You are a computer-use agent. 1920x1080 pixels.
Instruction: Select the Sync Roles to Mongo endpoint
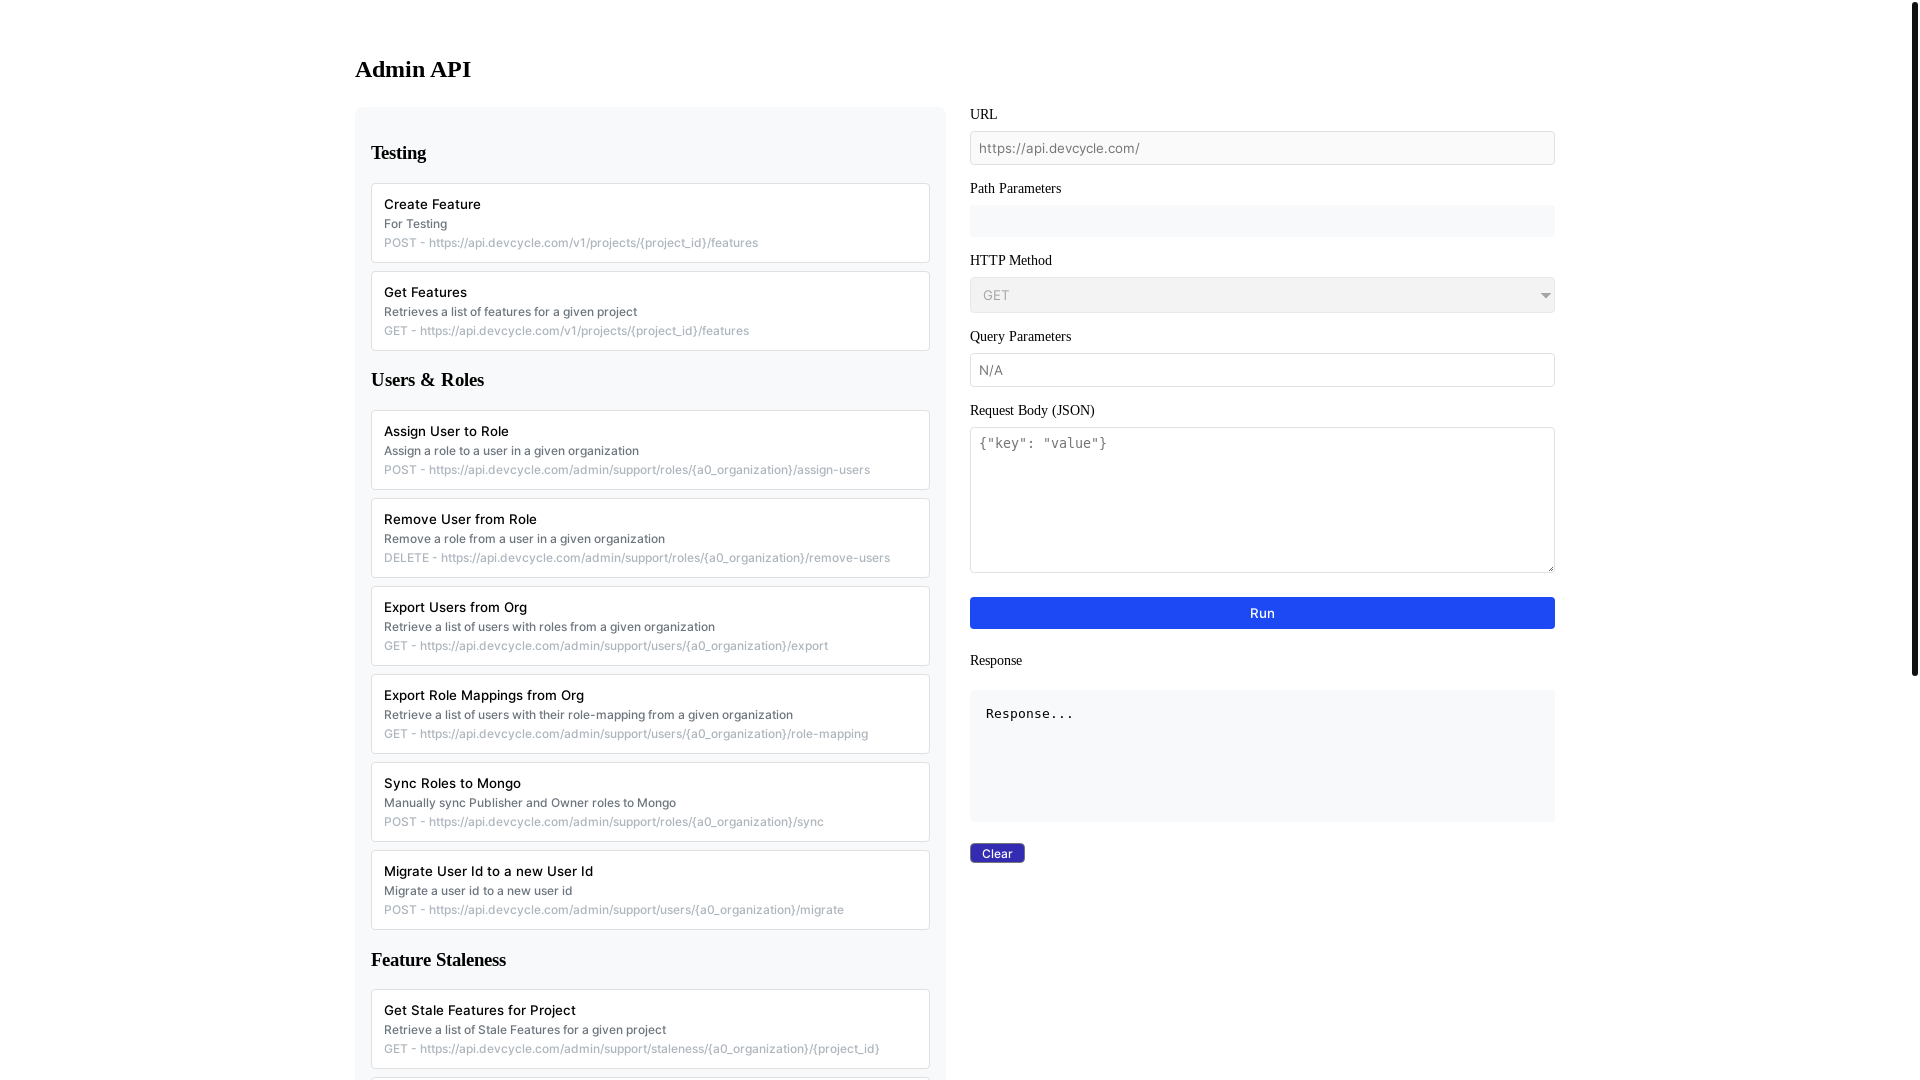650,802
